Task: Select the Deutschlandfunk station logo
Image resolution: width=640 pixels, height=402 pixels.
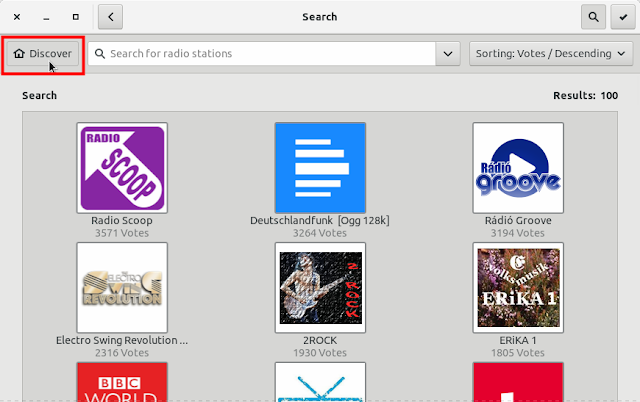Action: click(320, 168)
